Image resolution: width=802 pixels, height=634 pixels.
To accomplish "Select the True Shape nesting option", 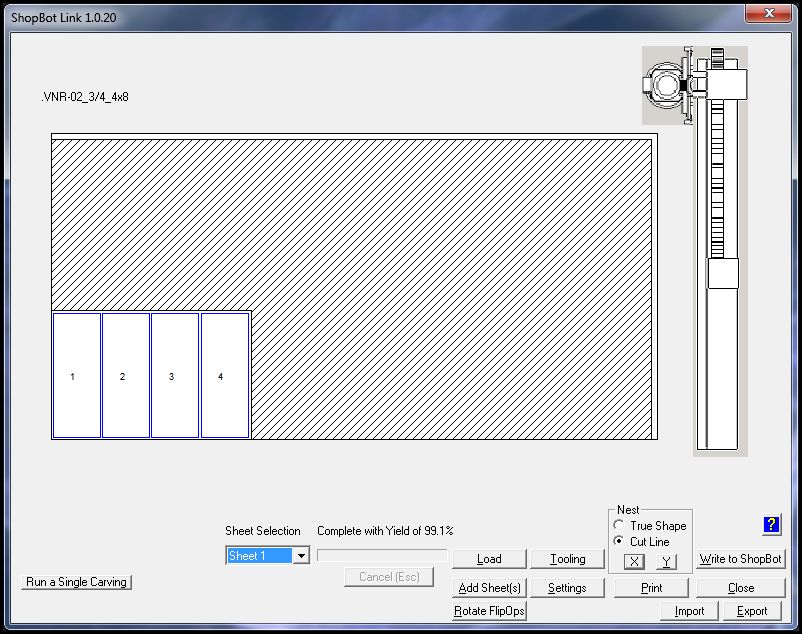I will coord(620,526).
